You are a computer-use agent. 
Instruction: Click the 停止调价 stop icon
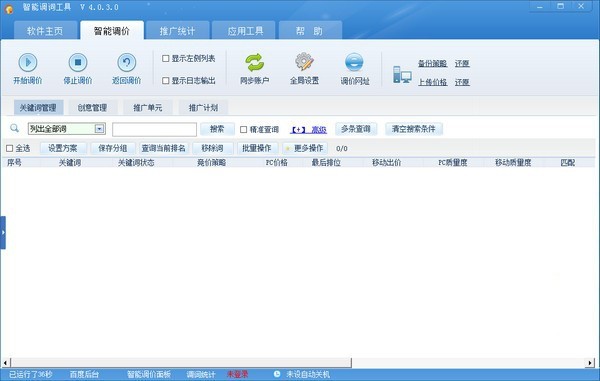point(78,62)
